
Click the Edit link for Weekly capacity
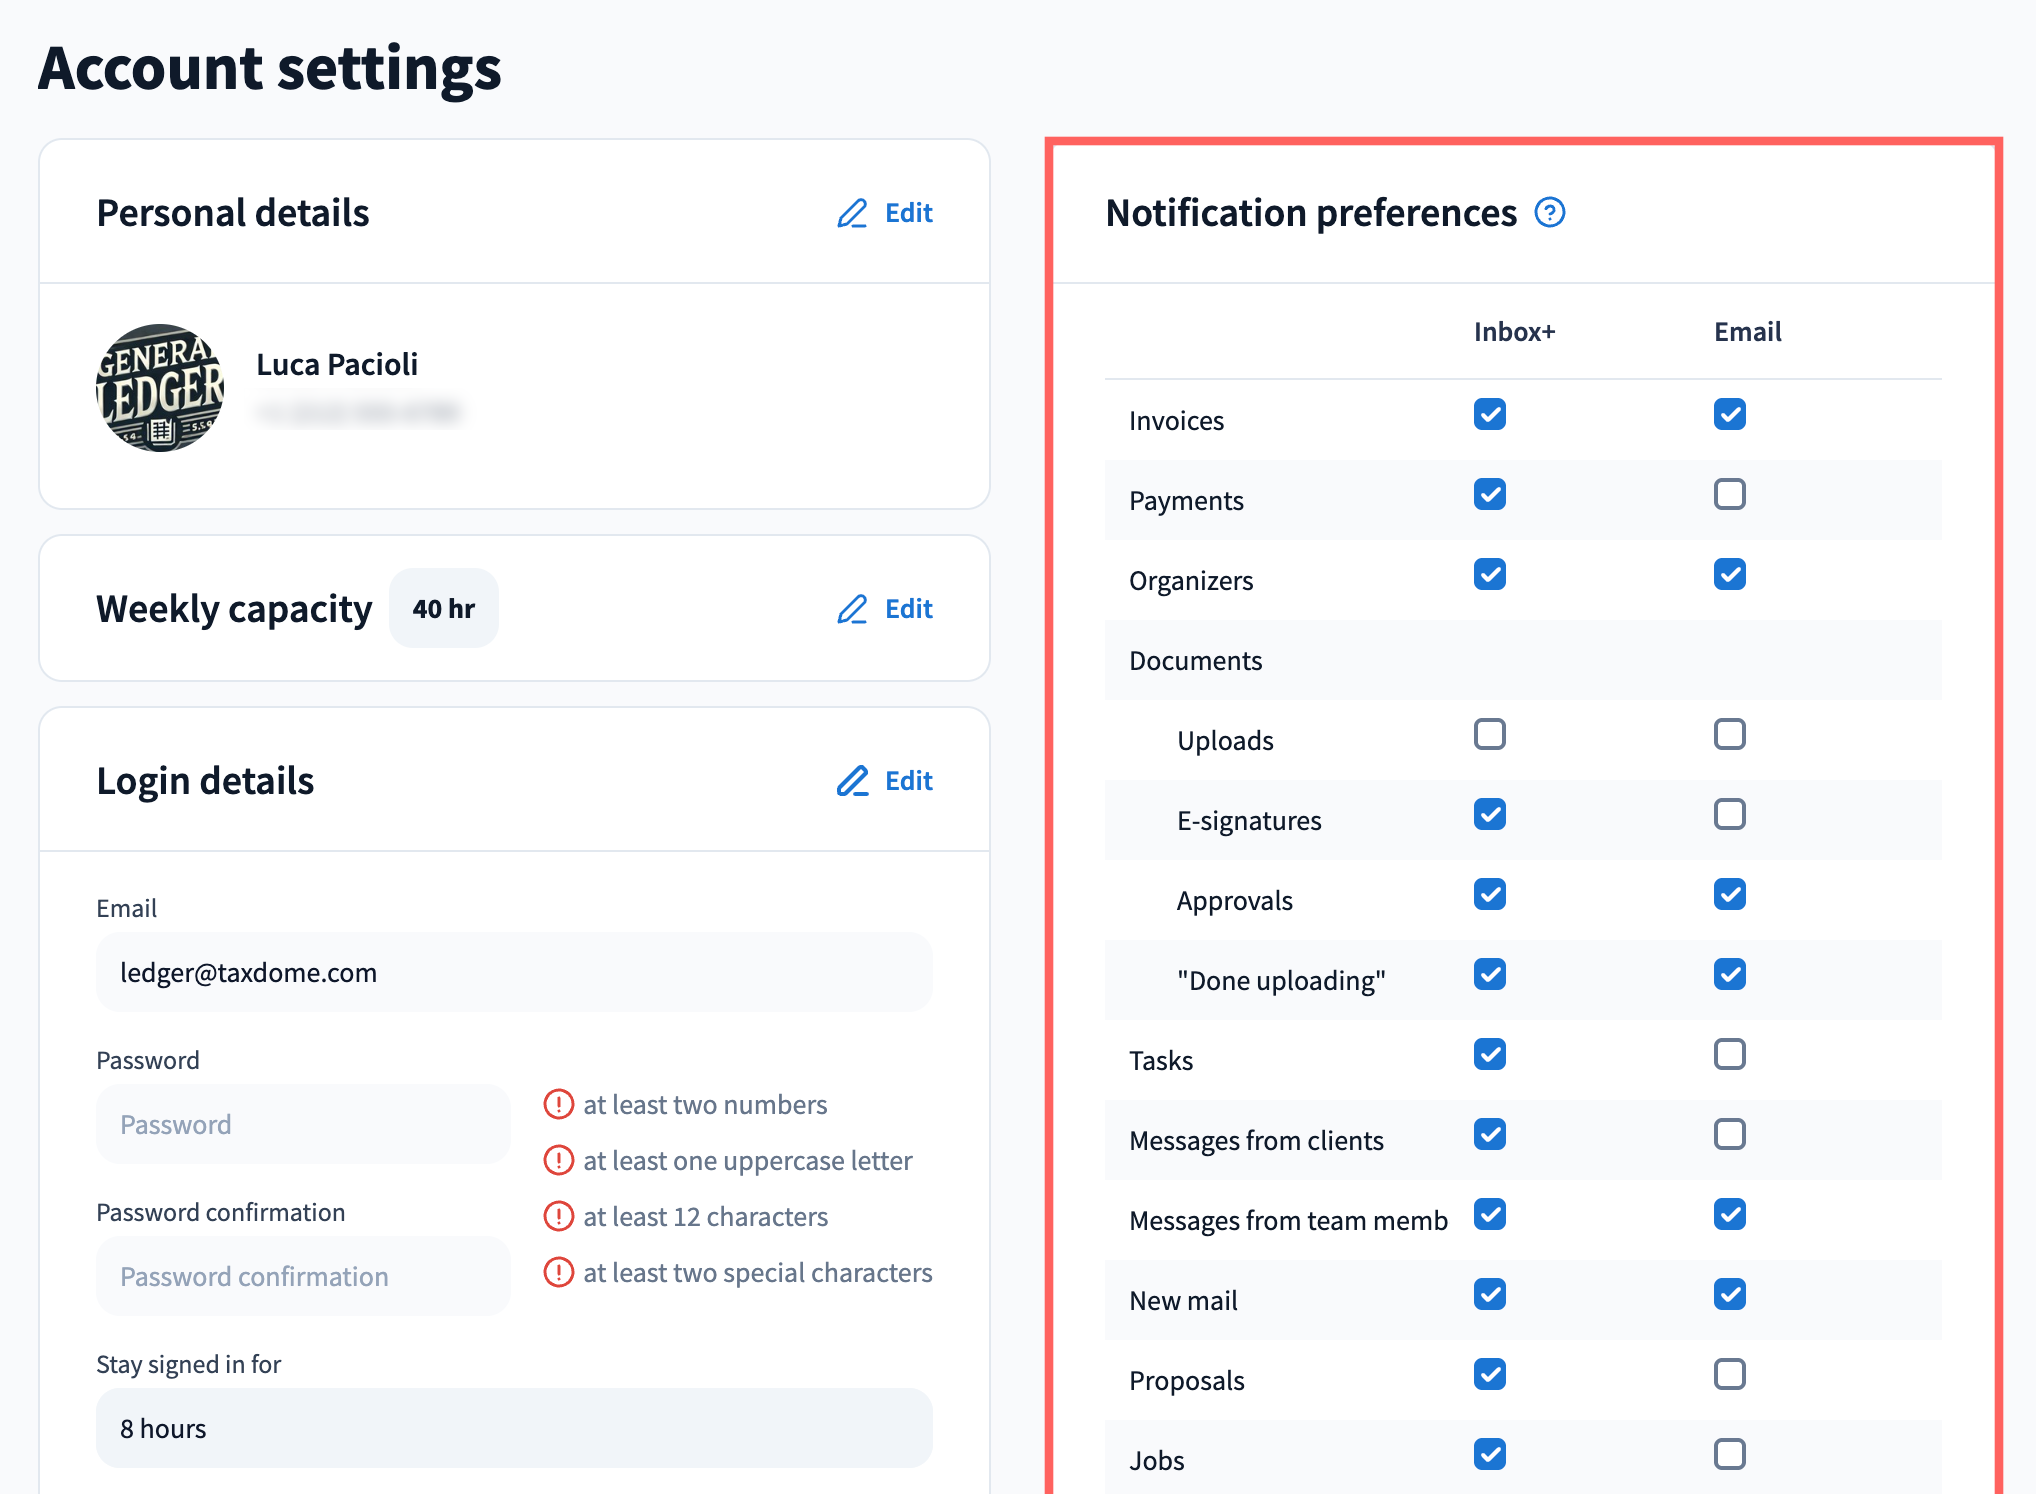[908, 609]
